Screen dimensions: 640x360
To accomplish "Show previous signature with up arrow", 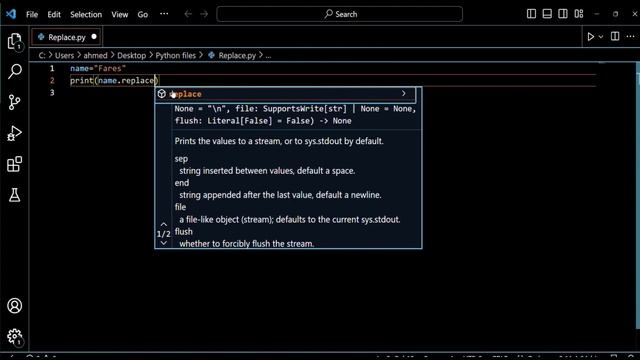I will coord(164,224).
